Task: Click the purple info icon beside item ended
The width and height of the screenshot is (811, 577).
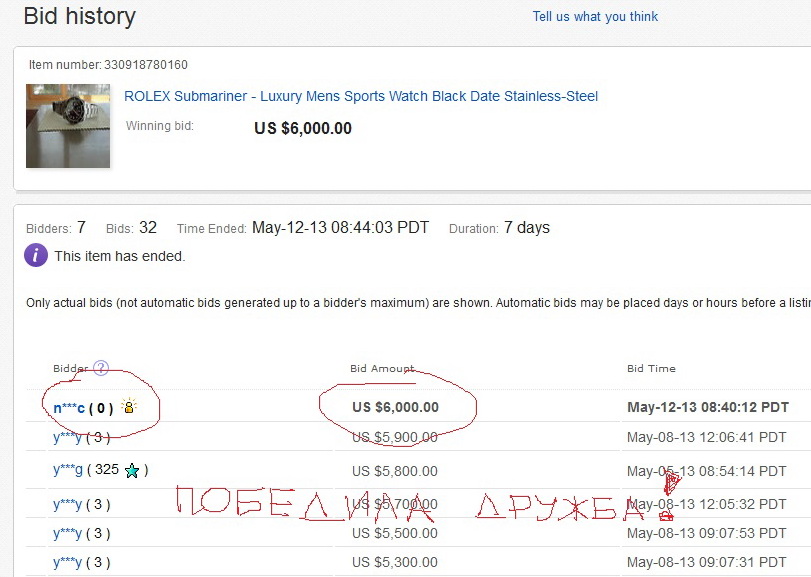Action: (36, 256)
